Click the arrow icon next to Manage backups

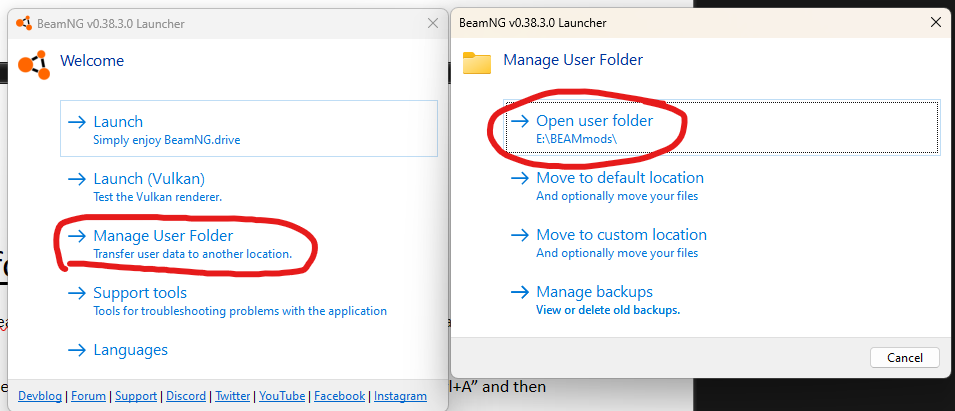click(x=520, y=292)
